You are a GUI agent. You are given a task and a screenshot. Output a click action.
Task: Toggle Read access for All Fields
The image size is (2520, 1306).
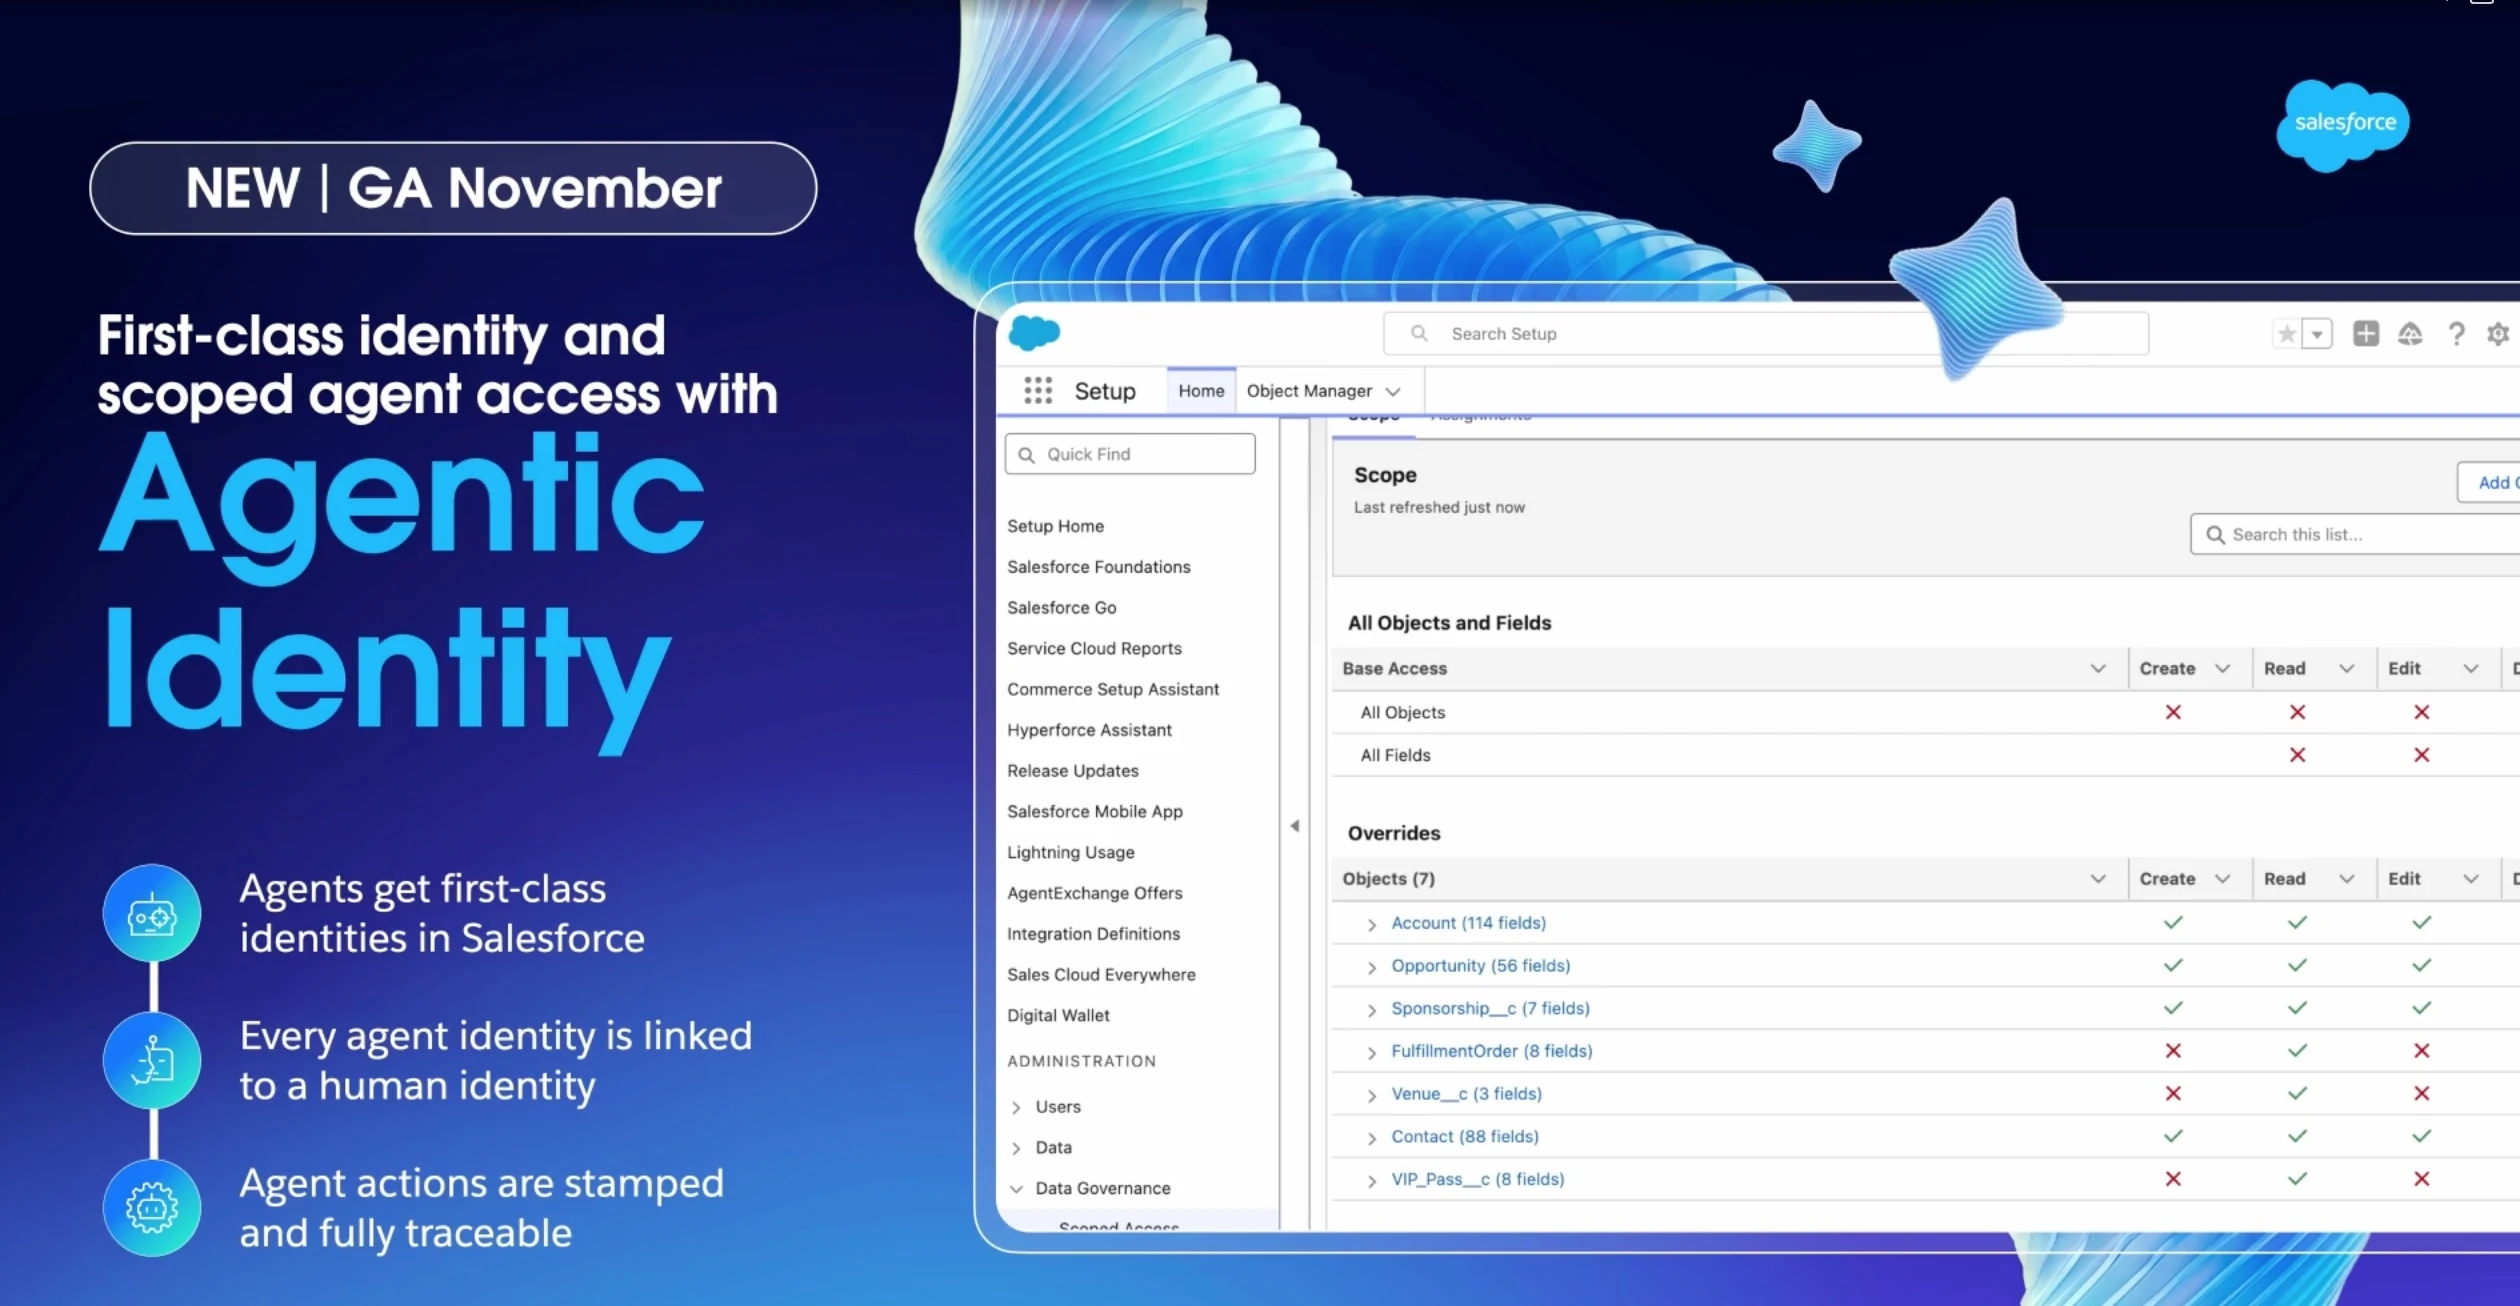[x=2297, y=755]
